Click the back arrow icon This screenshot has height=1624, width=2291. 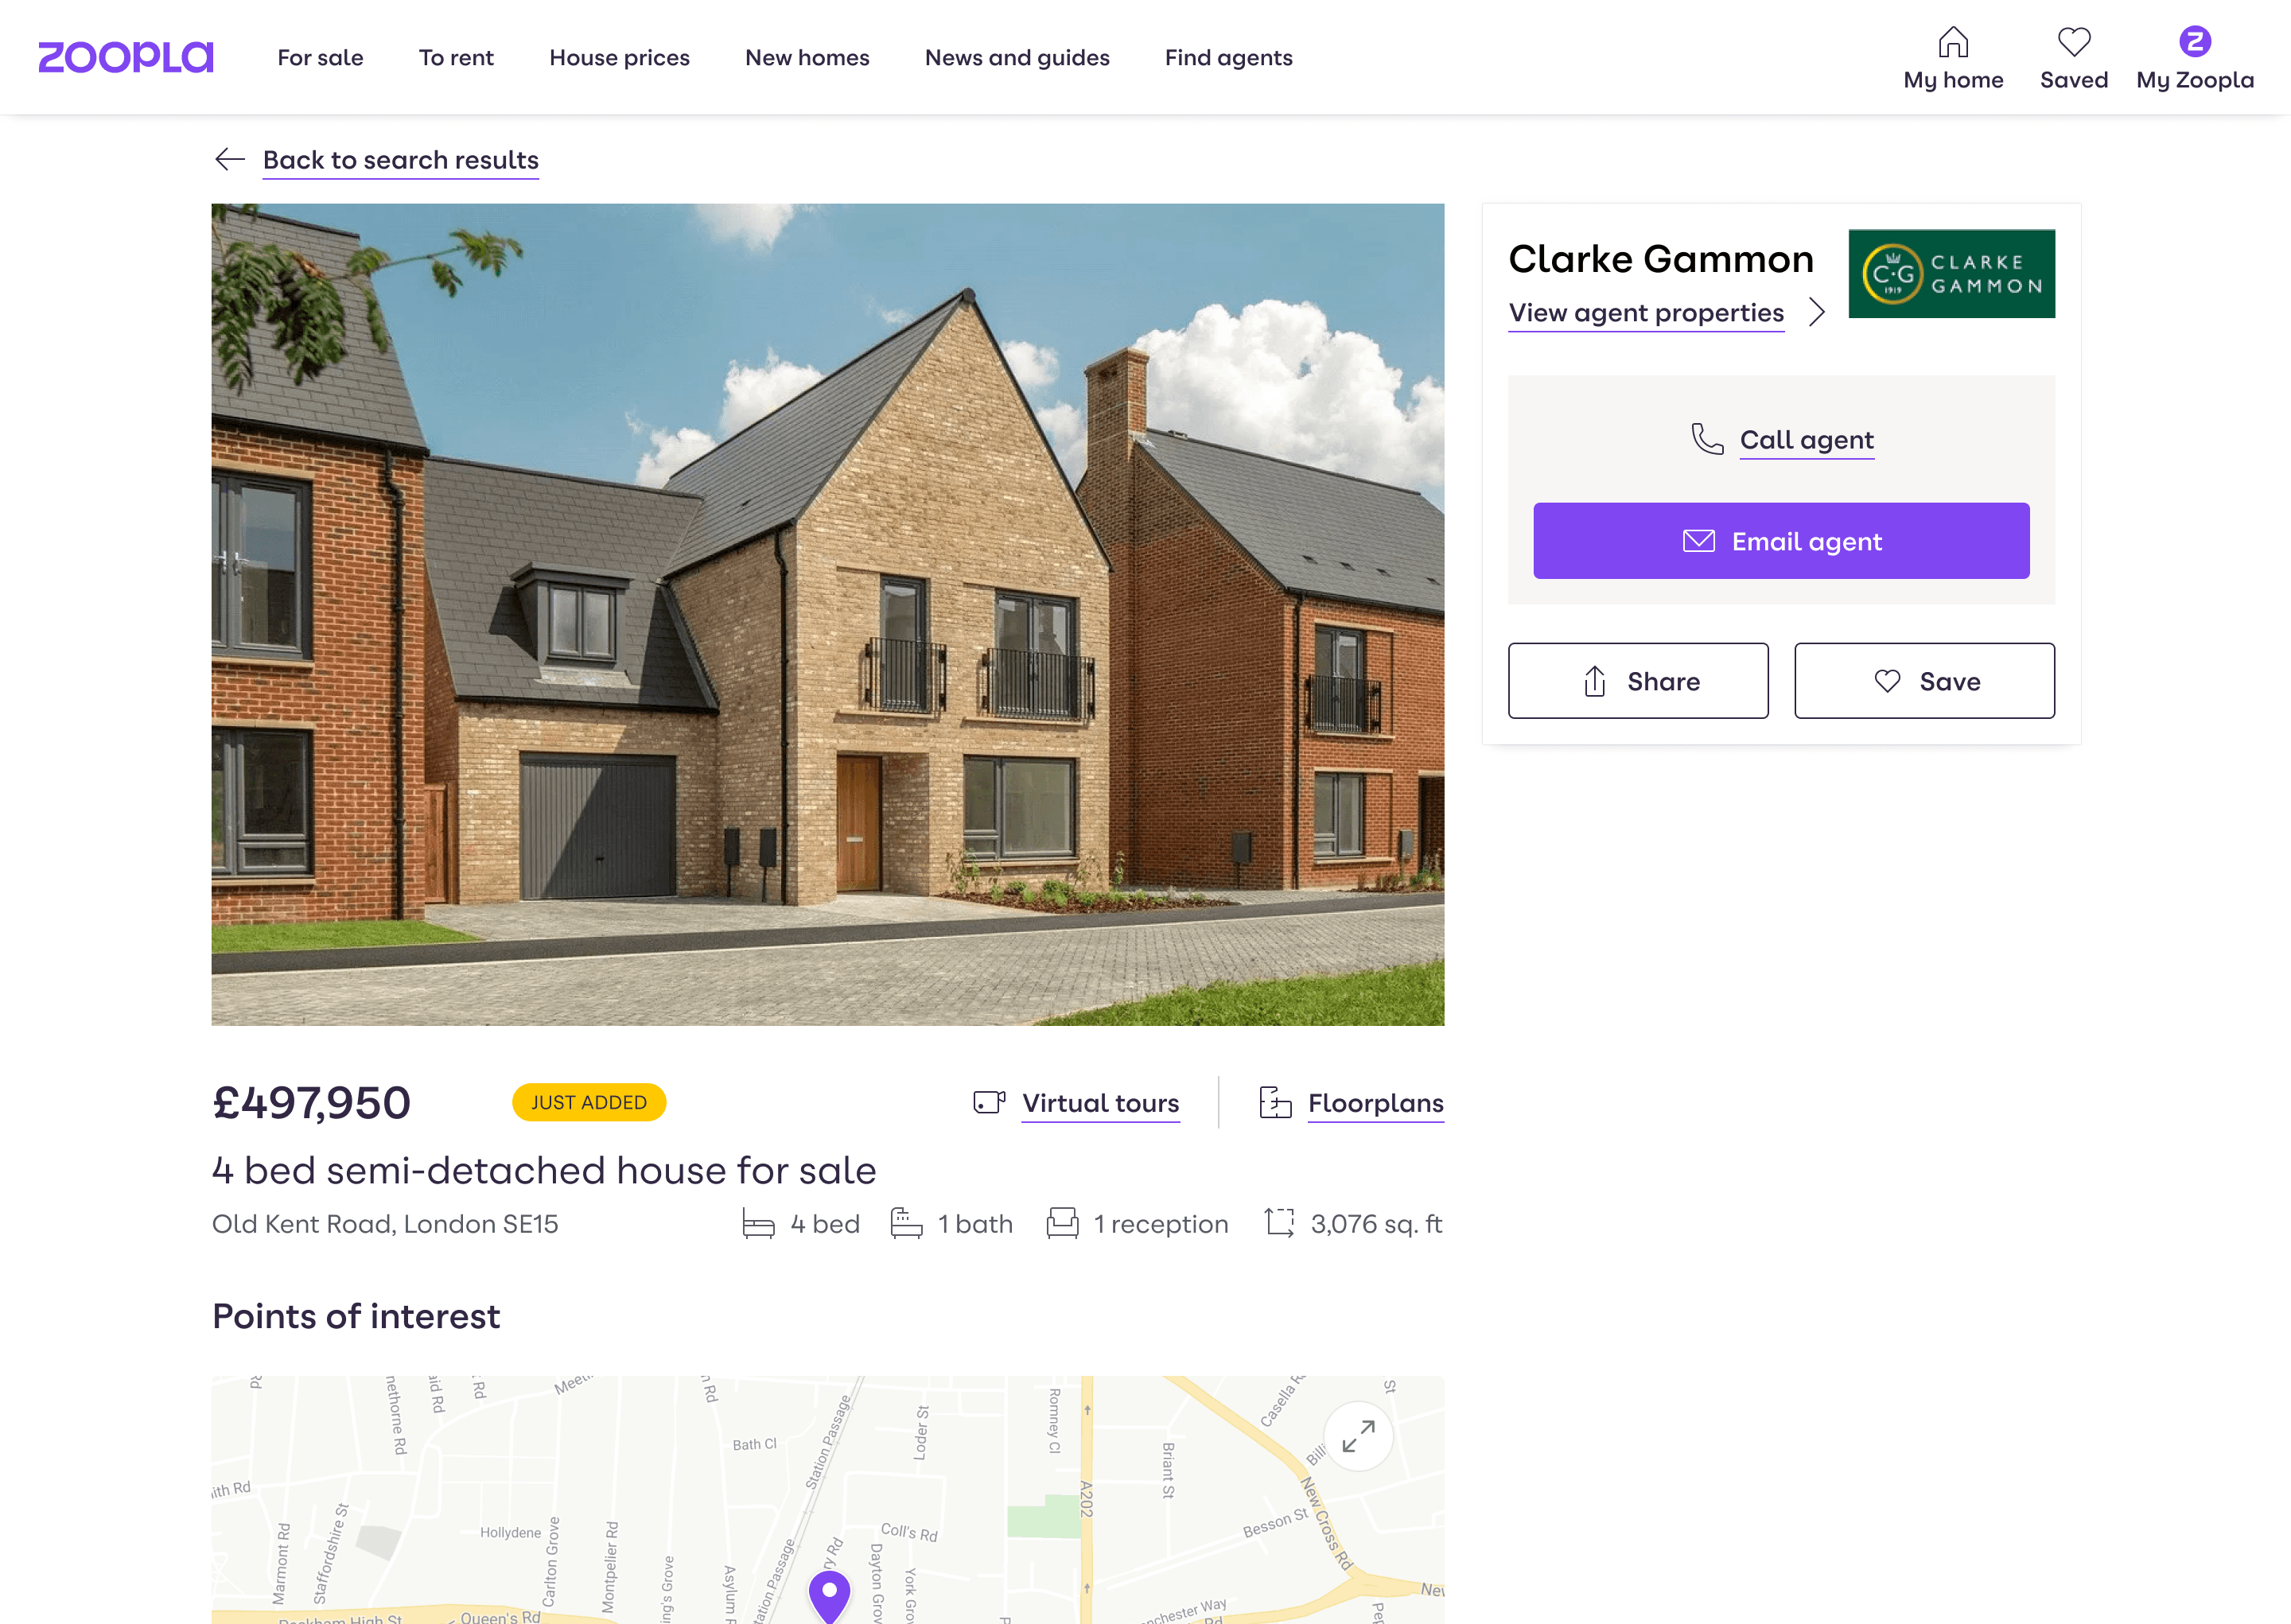click(x=230, y=159)
